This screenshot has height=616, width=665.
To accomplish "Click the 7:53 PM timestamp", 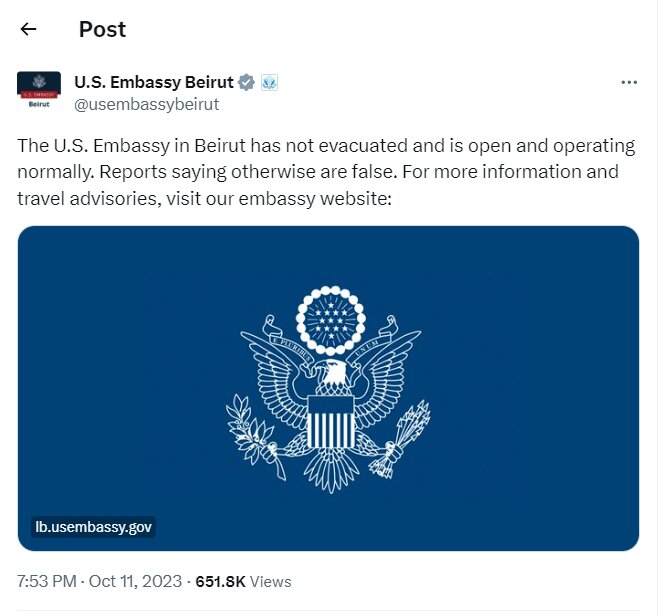I will point(48,581).
